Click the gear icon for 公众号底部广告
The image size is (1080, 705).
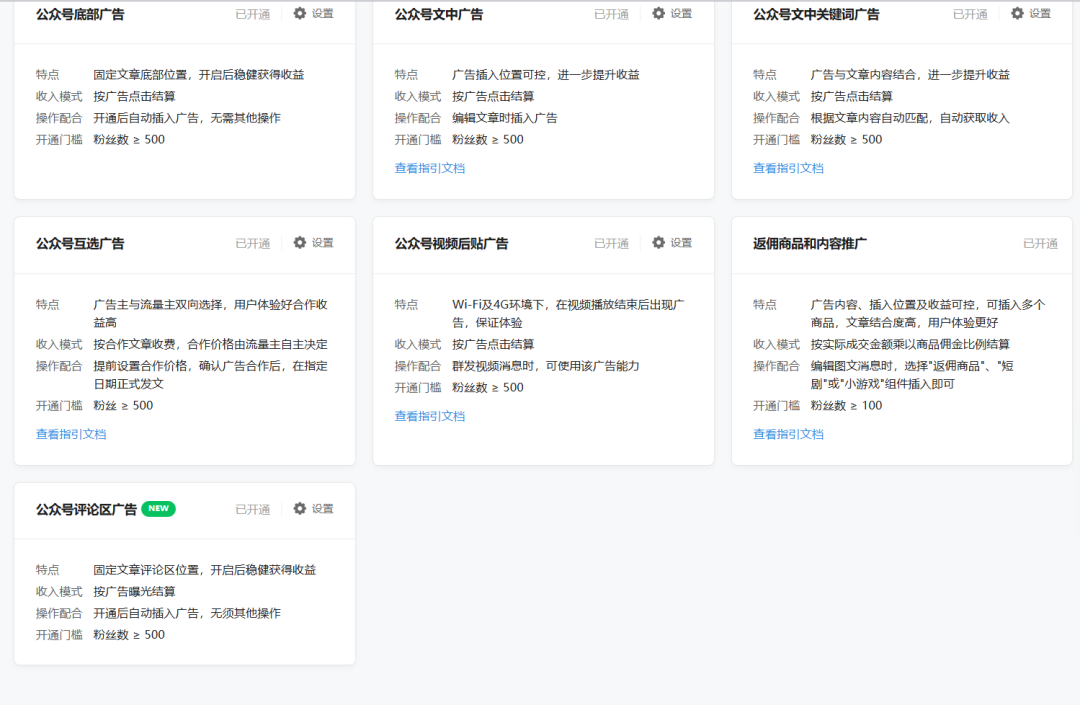click(300, 14)
